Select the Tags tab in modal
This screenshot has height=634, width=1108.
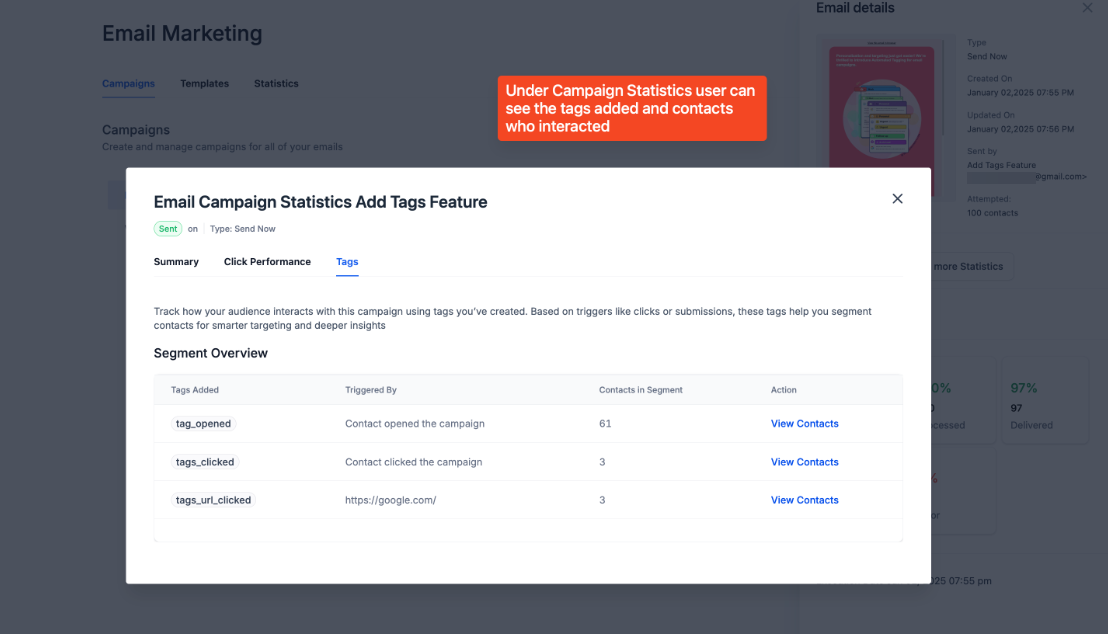(x=347, y=262)
